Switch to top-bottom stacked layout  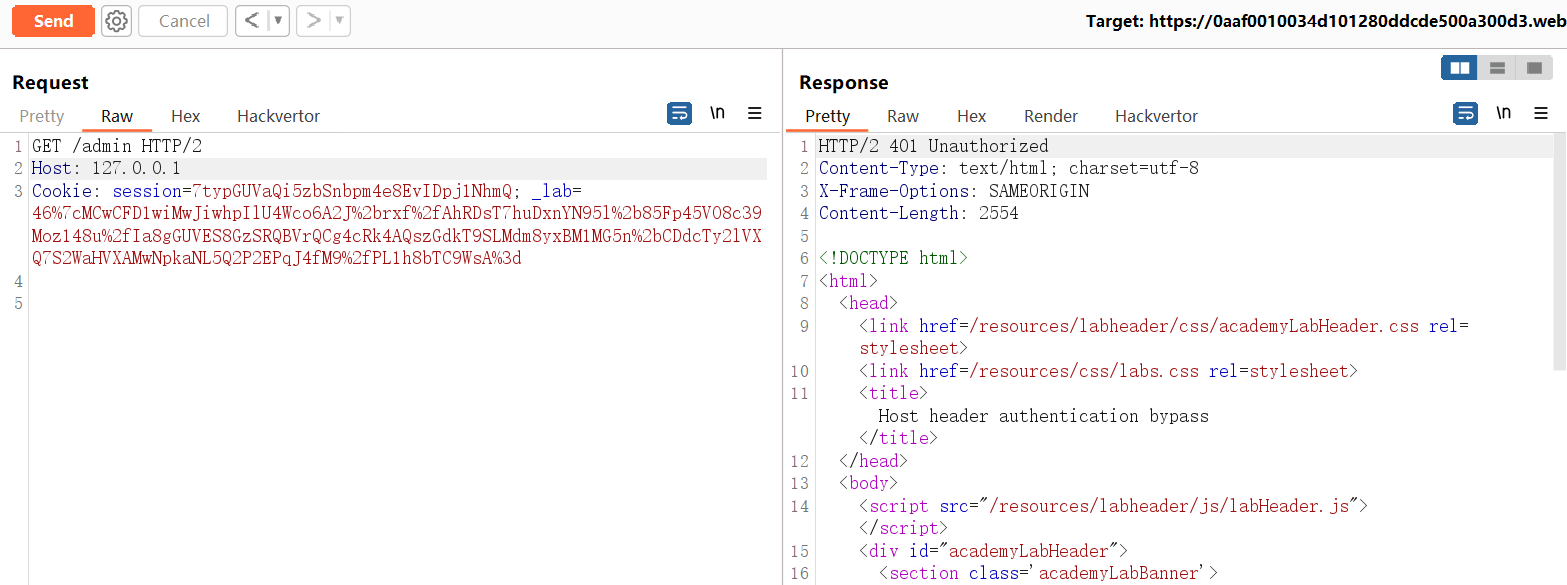(x=1497, y=68)
